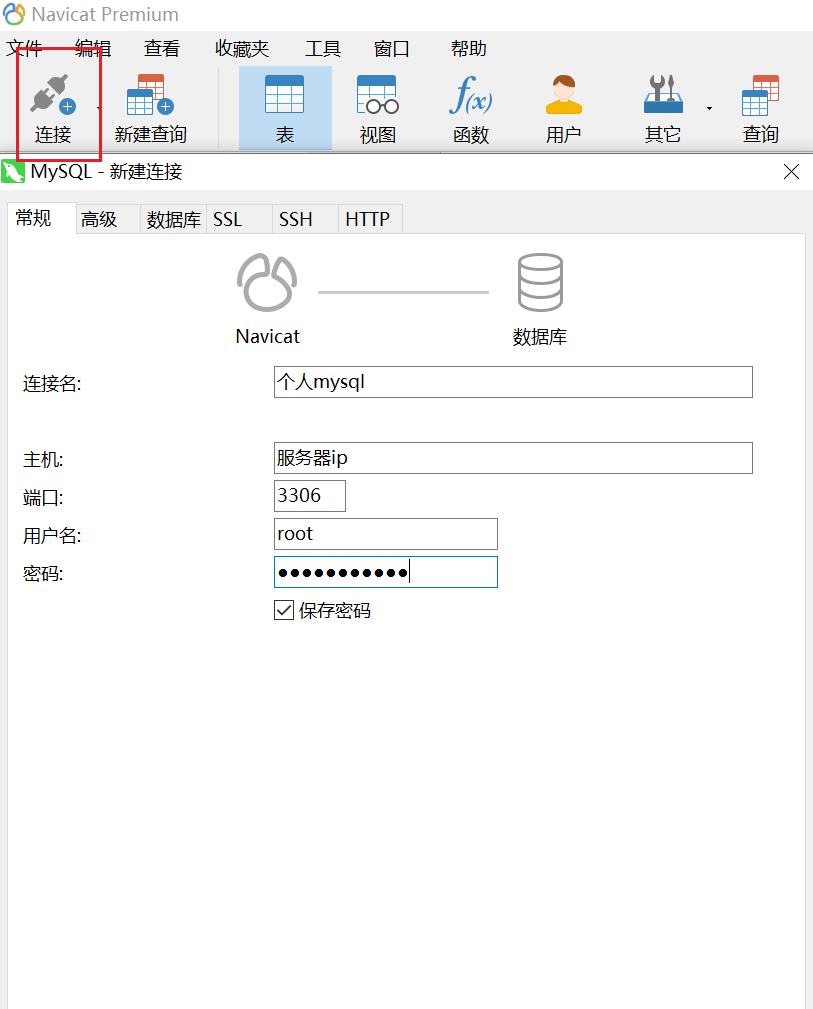
Task: Expand the Connection (连接) dropdown arrow
Action: [x=98, y=108]
